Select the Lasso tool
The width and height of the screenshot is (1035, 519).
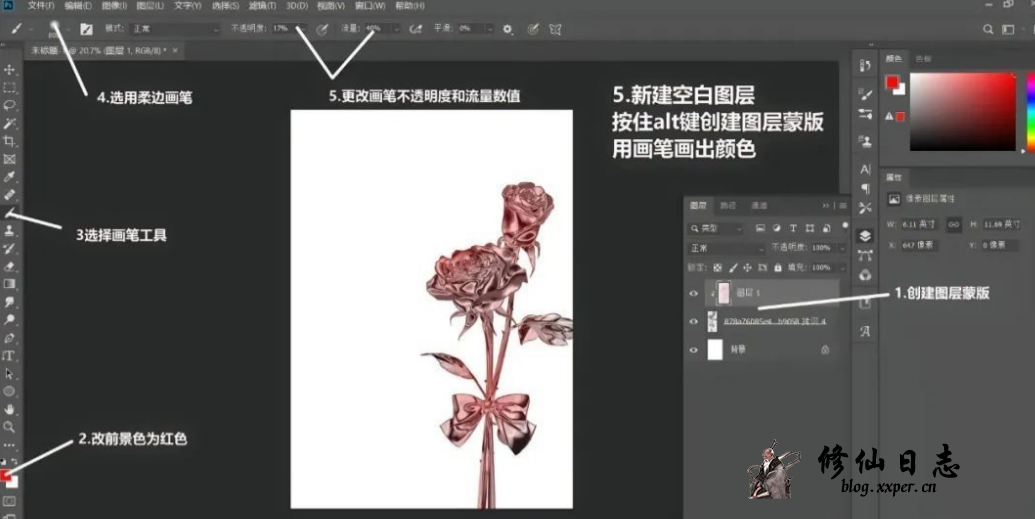[10, 105]
